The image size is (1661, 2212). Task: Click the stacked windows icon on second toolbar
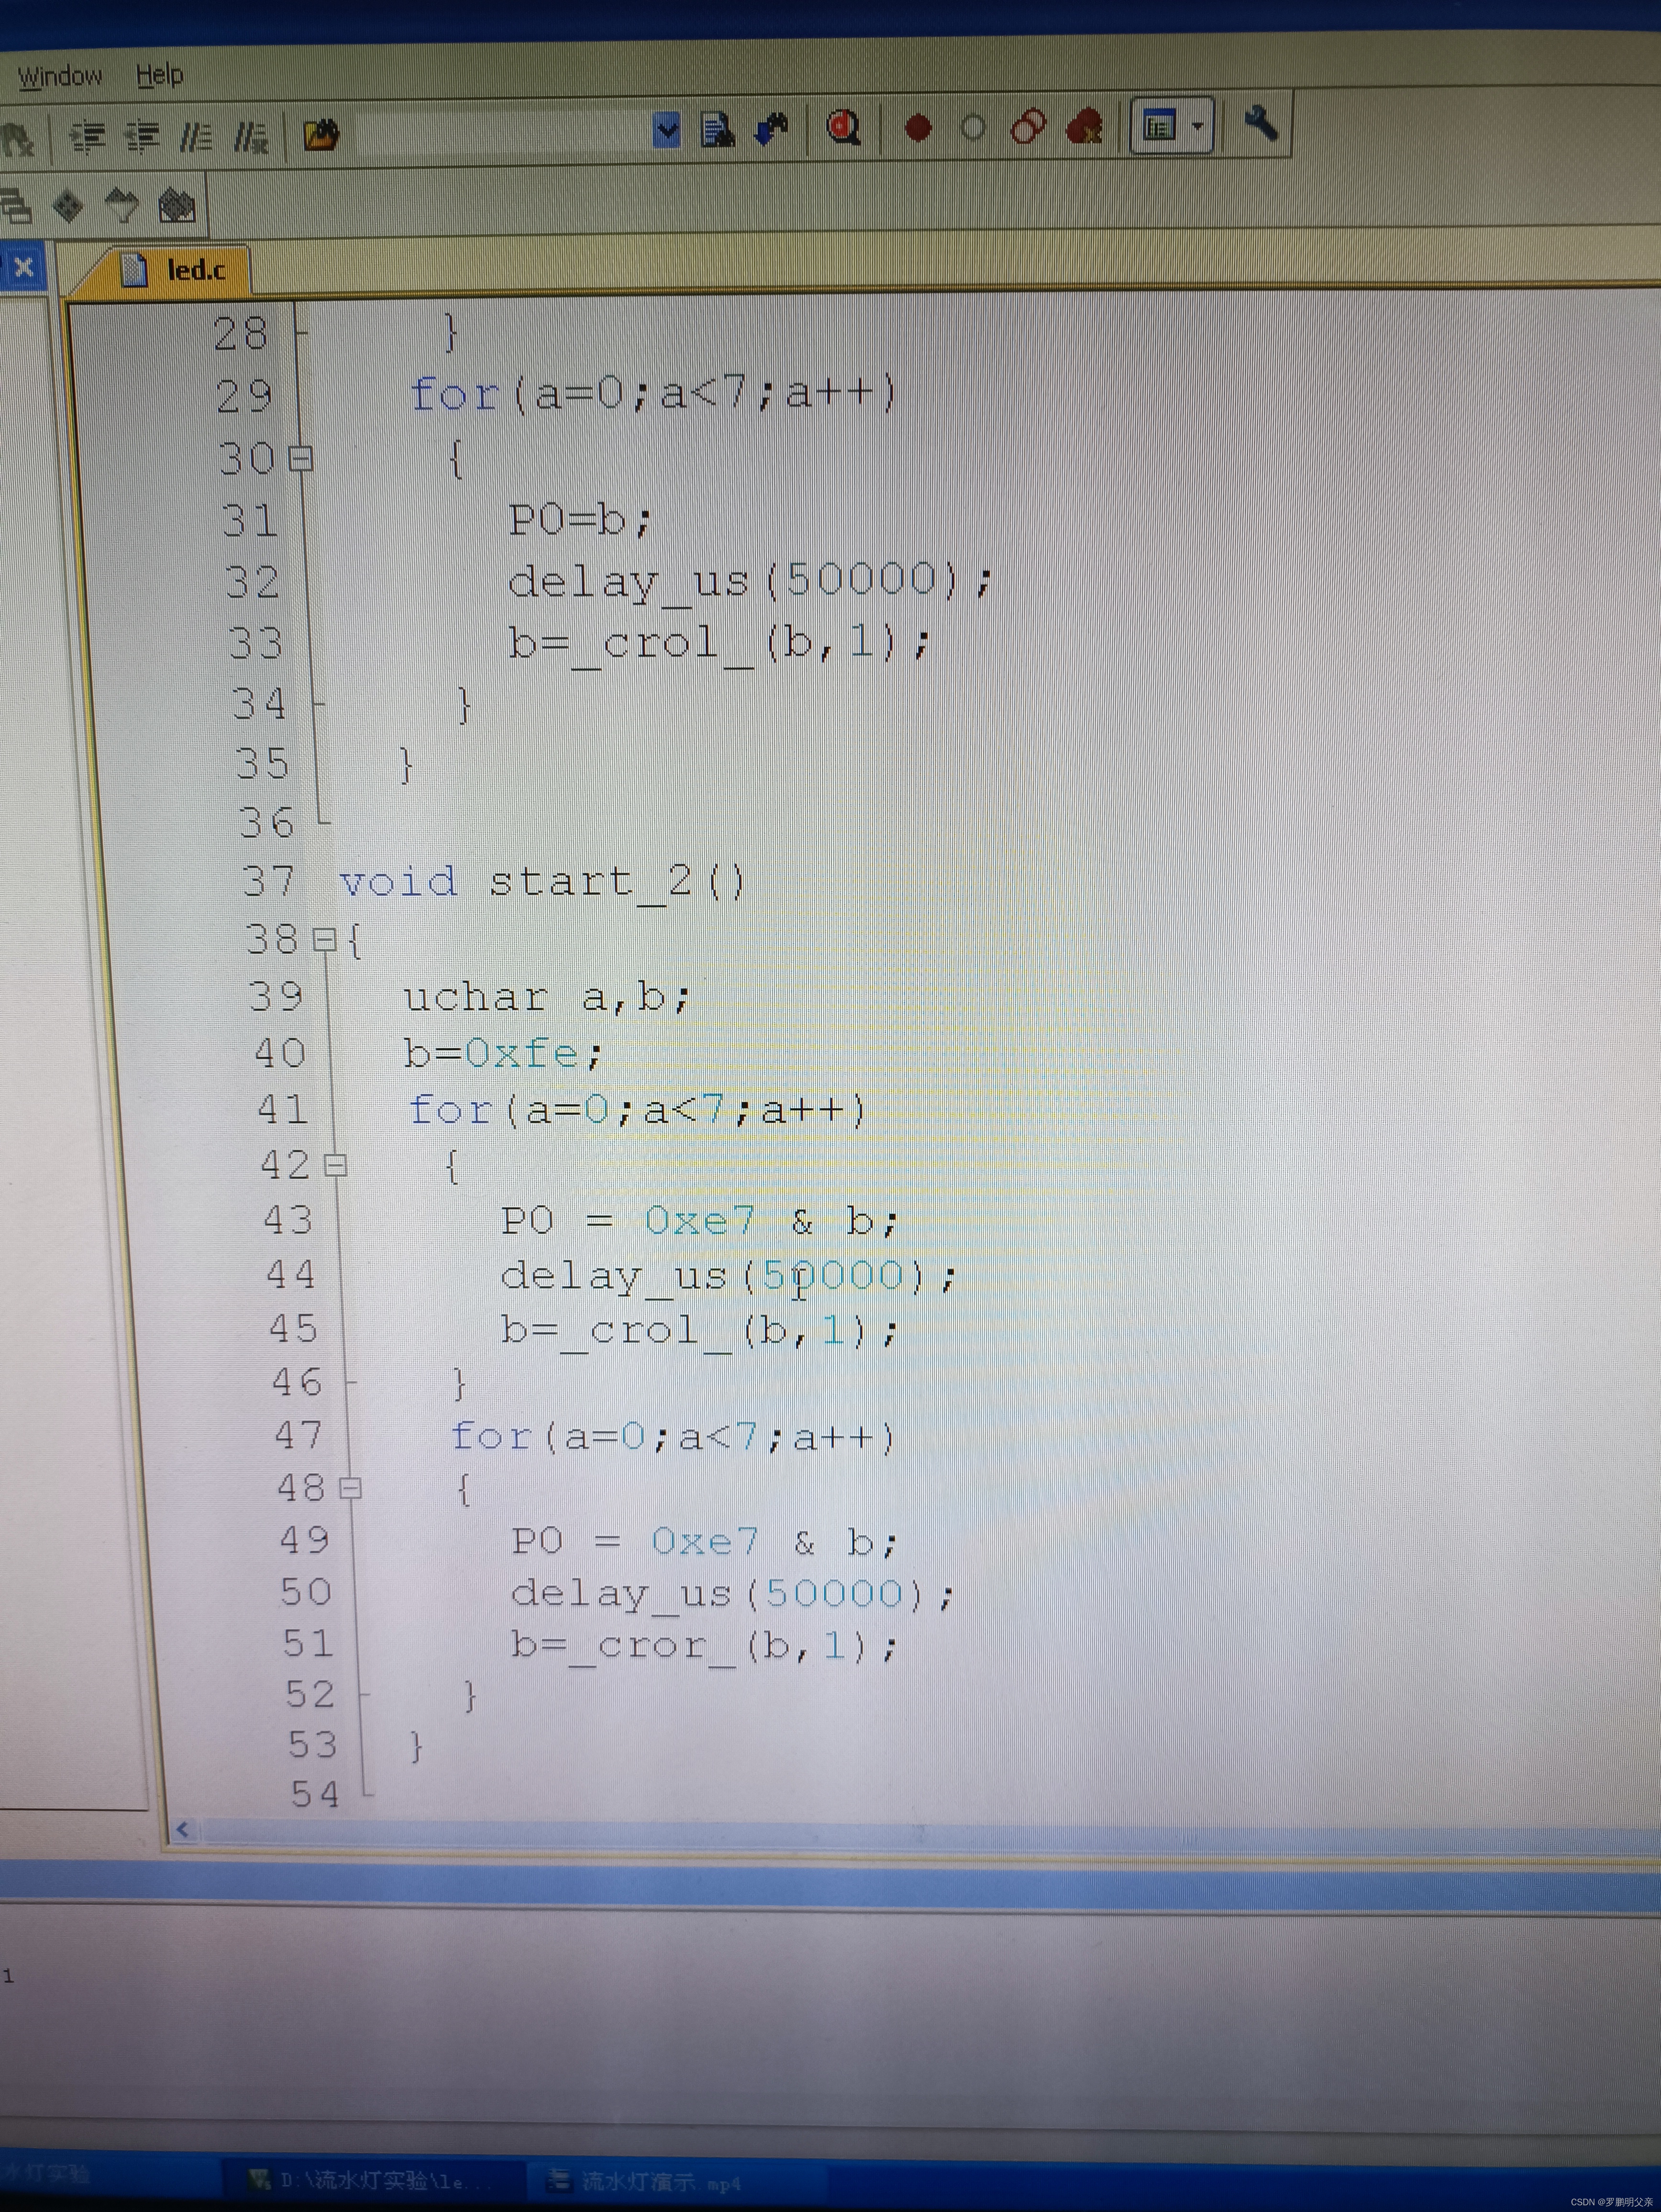pyautogui.click(x=15, y=207)
